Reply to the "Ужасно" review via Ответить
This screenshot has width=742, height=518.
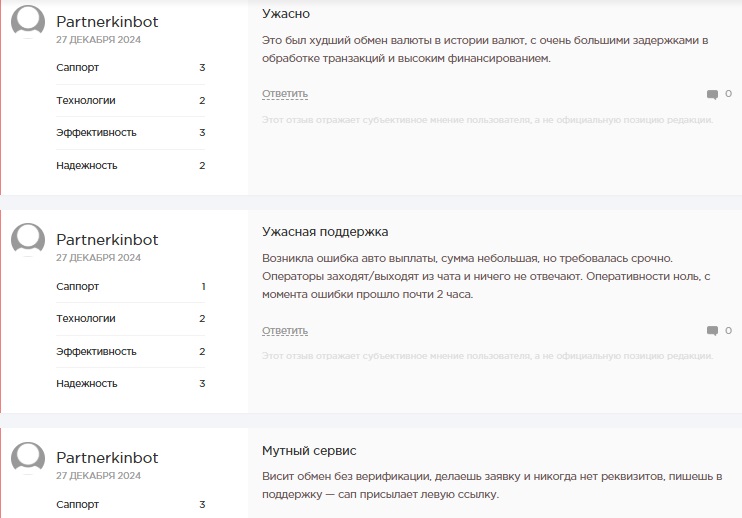pyautogui.click(x=285, y=94)
